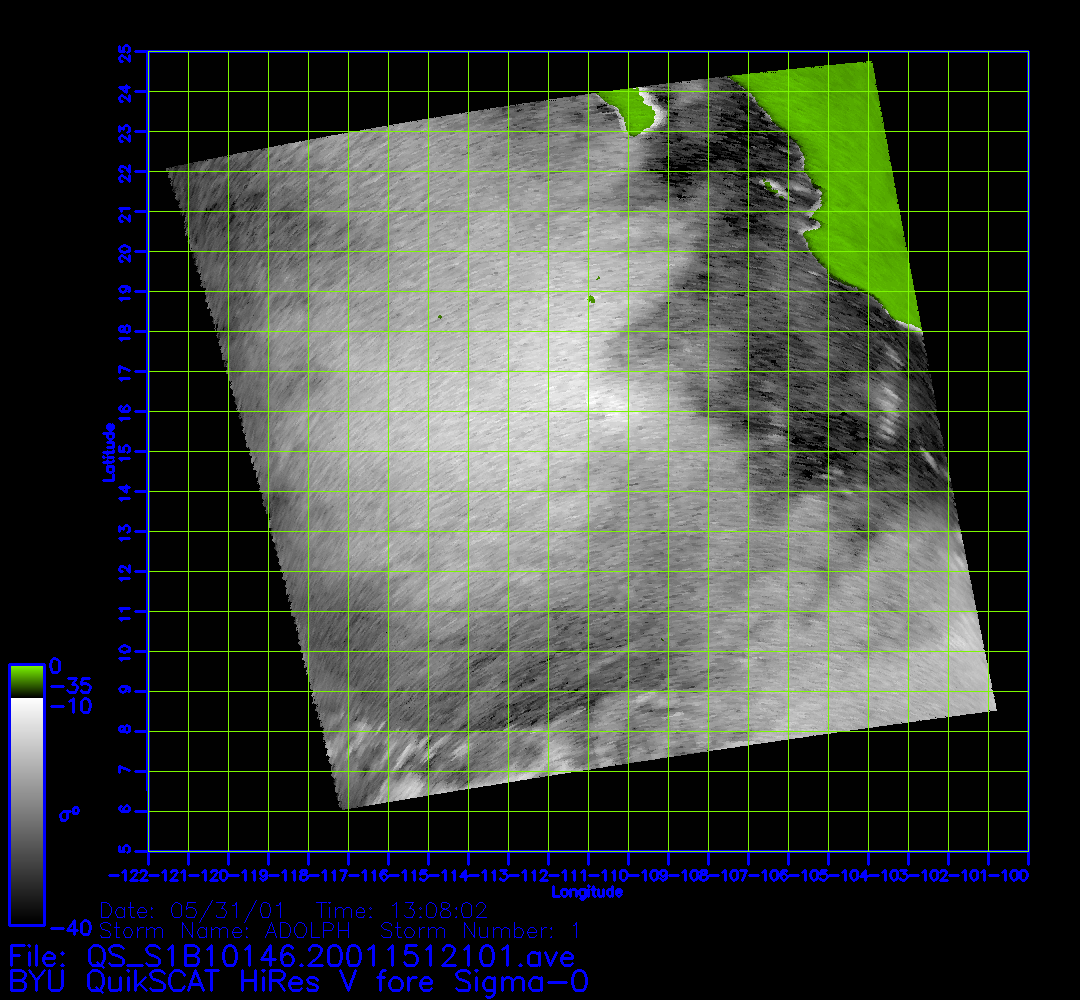Click the 'Storm Name: ADOLPH' text
Screen dimensions: 1080x1000
pyautogui.click(x=225, y=931)
